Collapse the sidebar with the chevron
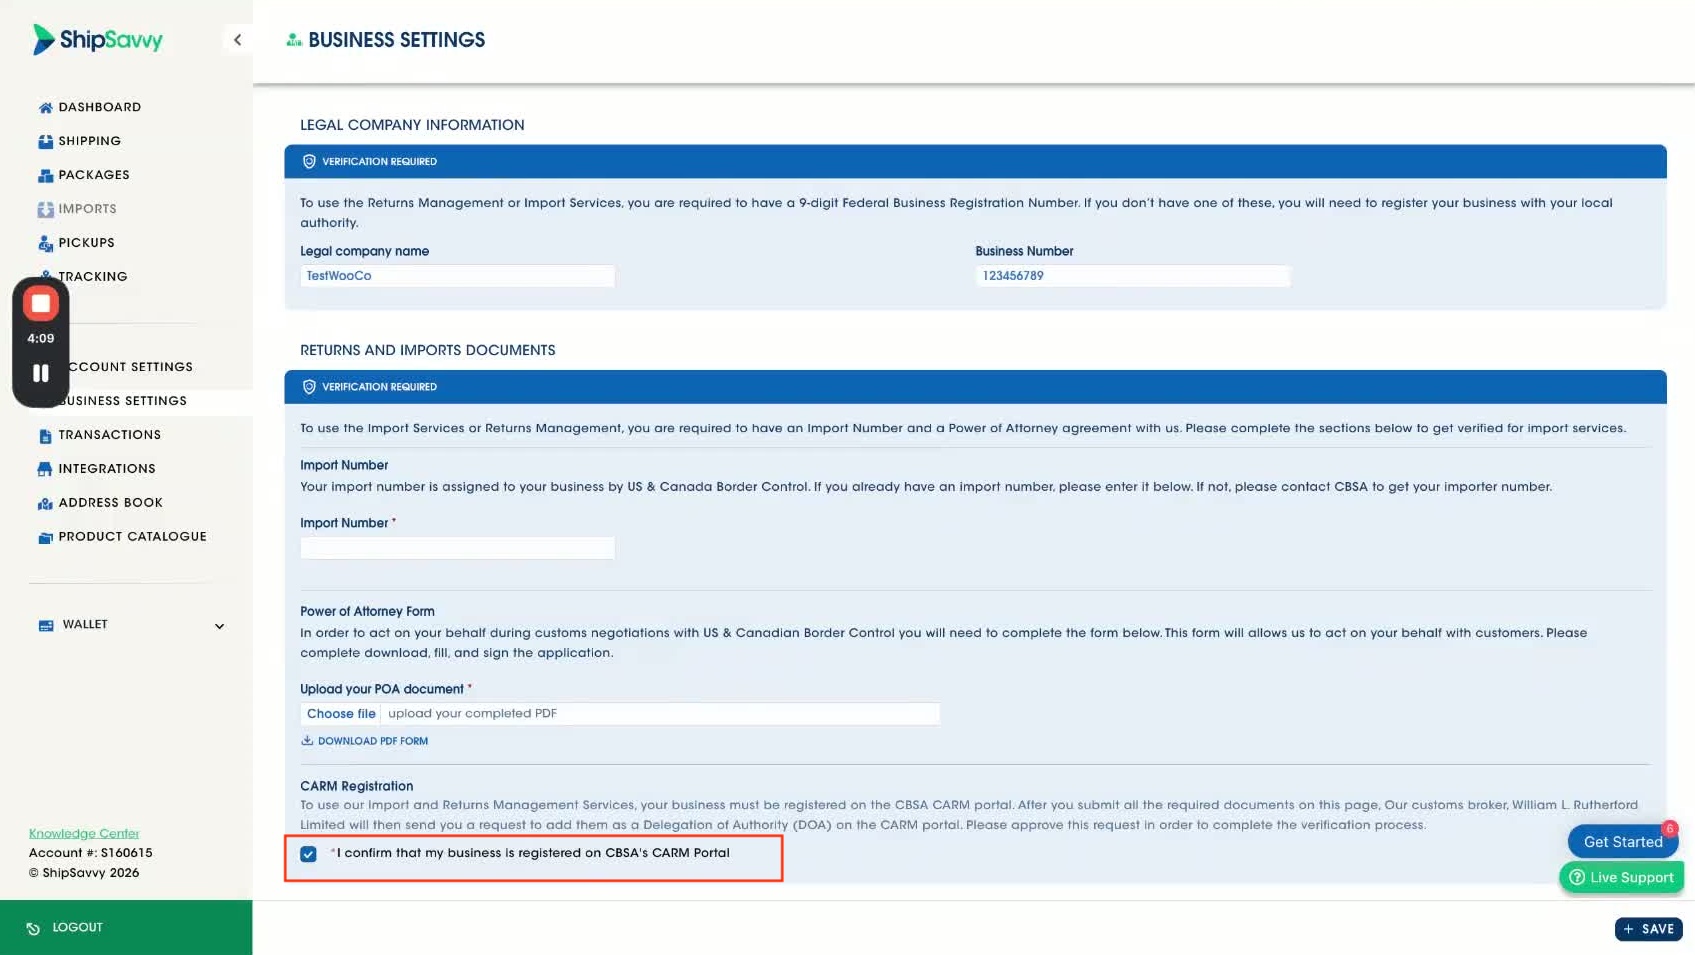This screenshot has height=955, width=1695. [x=237, y=40]
